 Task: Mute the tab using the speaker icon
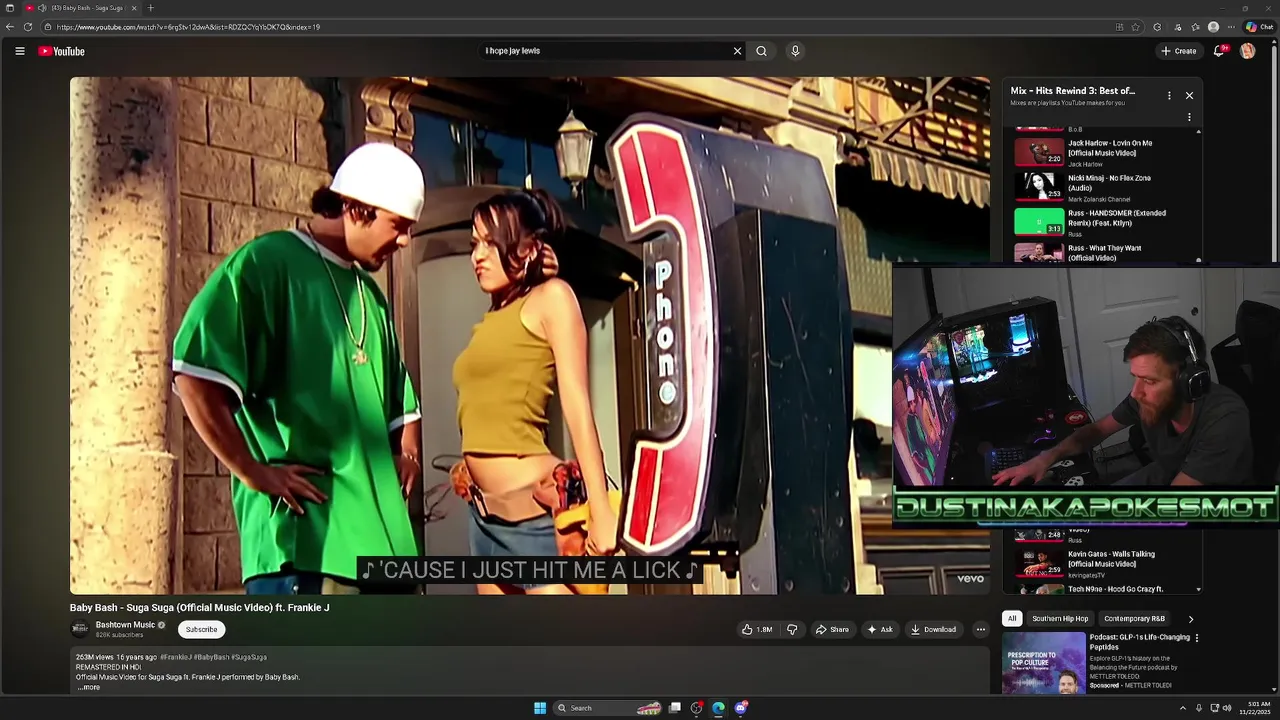click(42, 8)
